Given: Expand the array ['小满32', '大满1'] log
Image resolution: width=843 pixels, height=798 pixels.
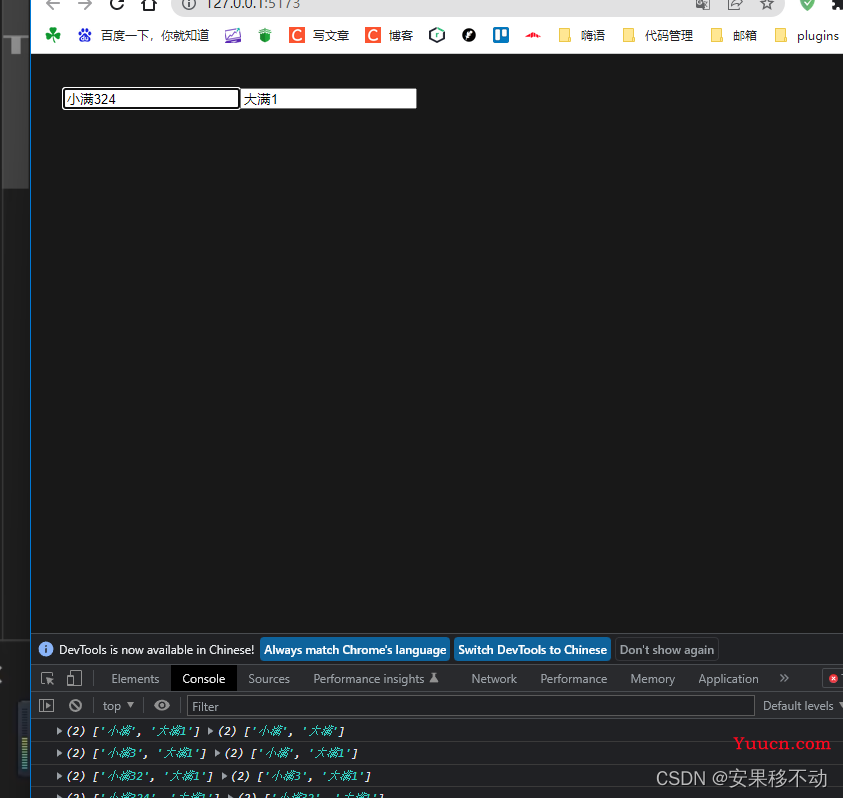Looking at the screenshot, I should [59, 776].
